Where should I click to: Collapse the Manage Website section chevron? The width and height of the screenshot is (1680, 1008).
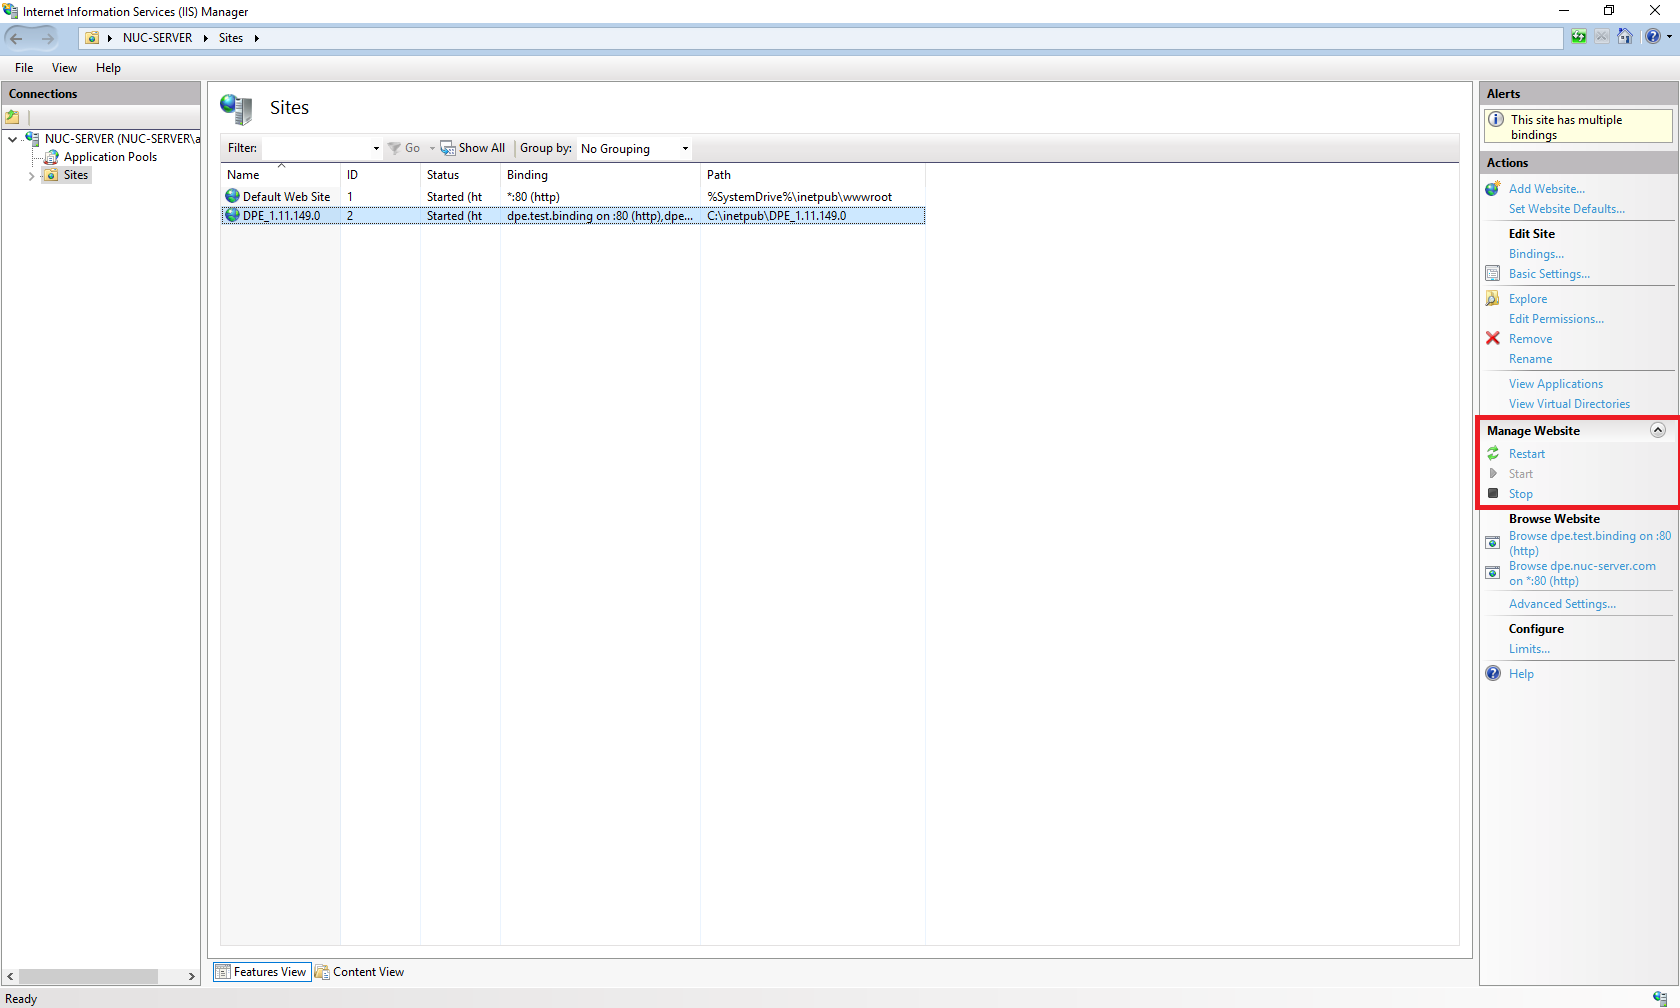tap(1658, 430)
